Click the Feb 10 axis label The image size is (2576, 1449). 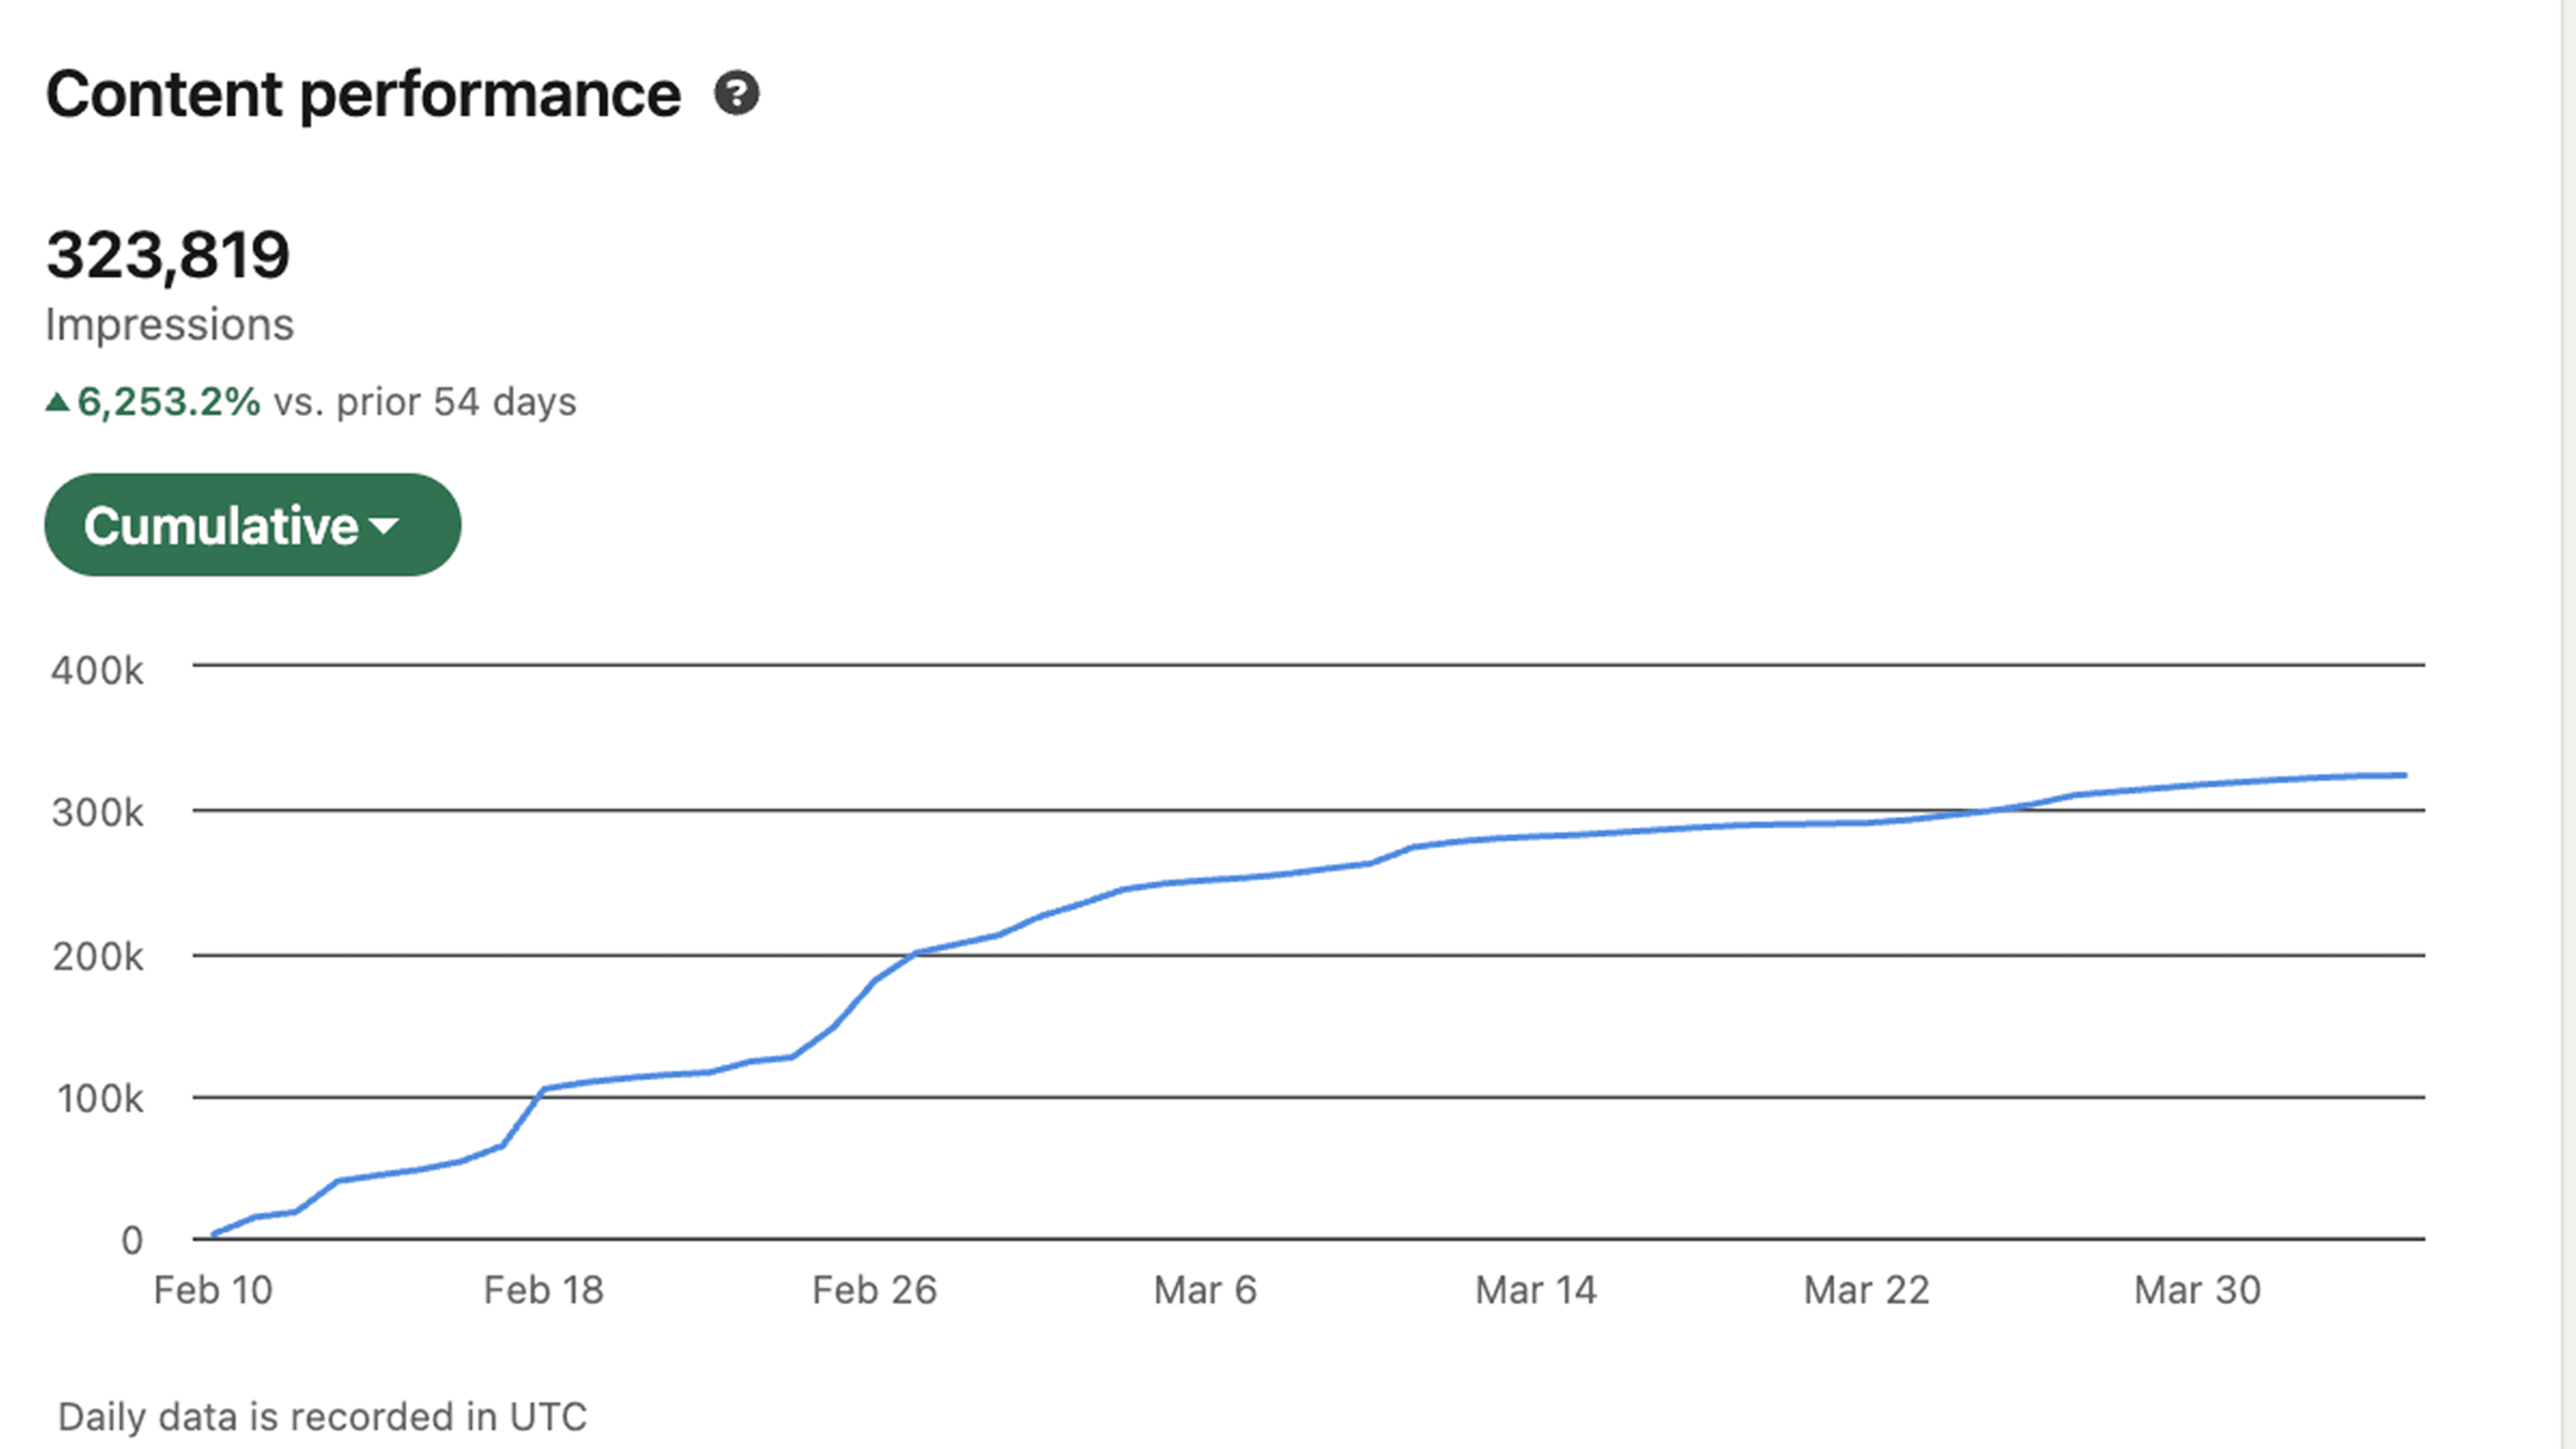tap(215, 1290)
